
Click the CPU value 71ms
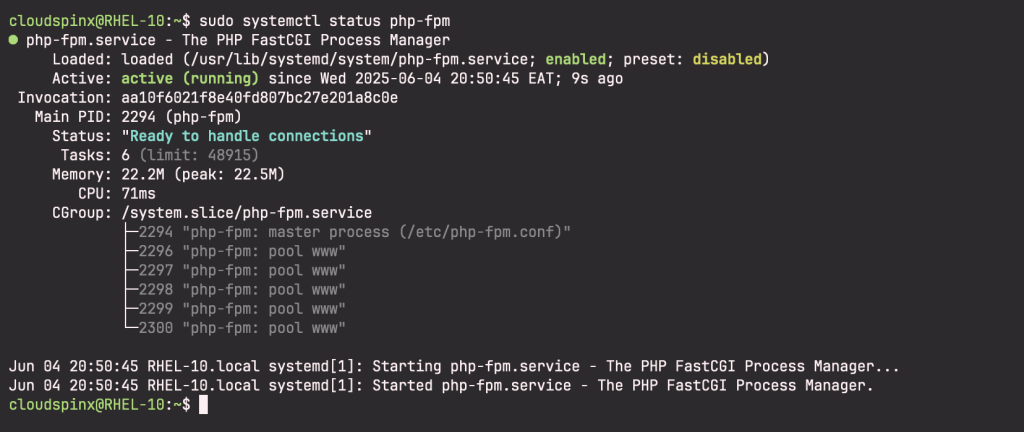138,194
